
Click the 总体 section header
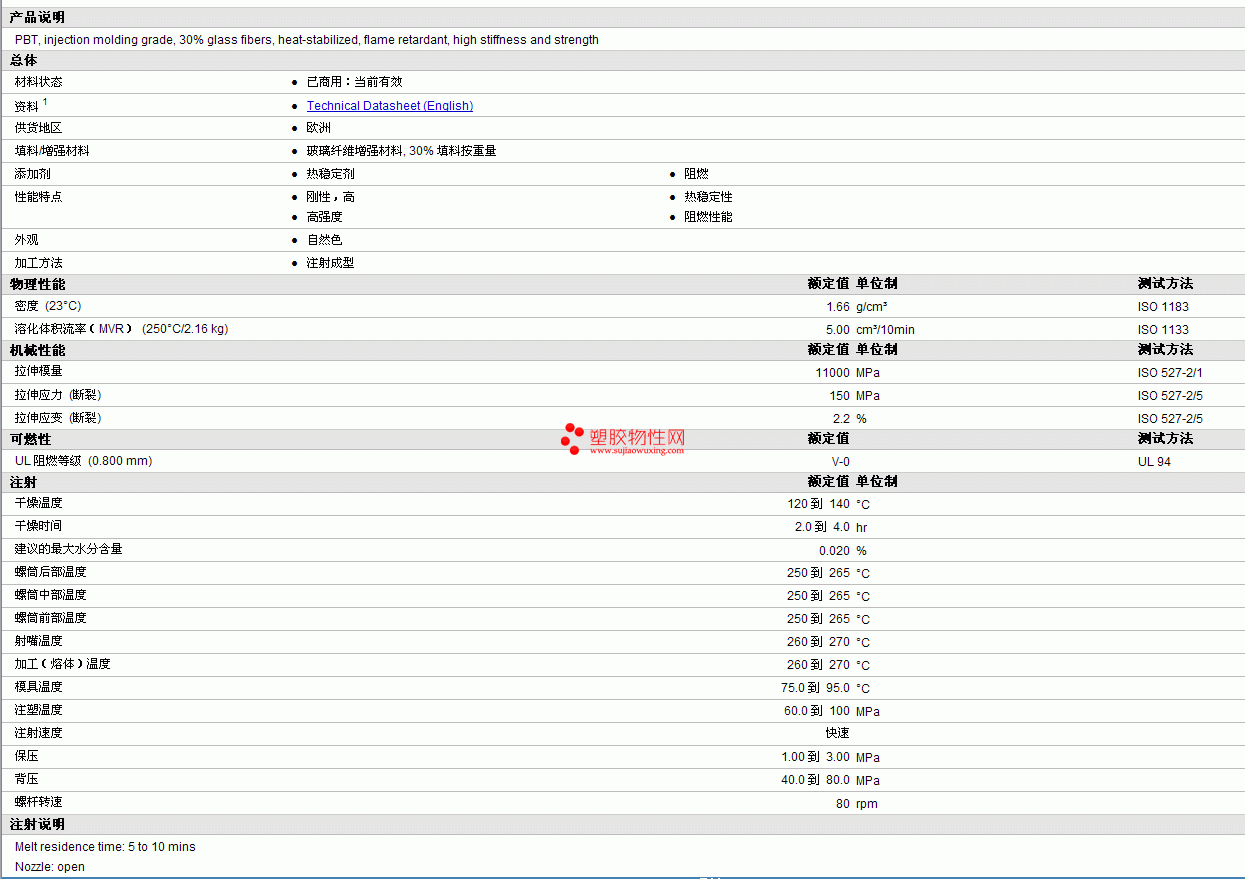pyautogui.click(x=24, y=61)
